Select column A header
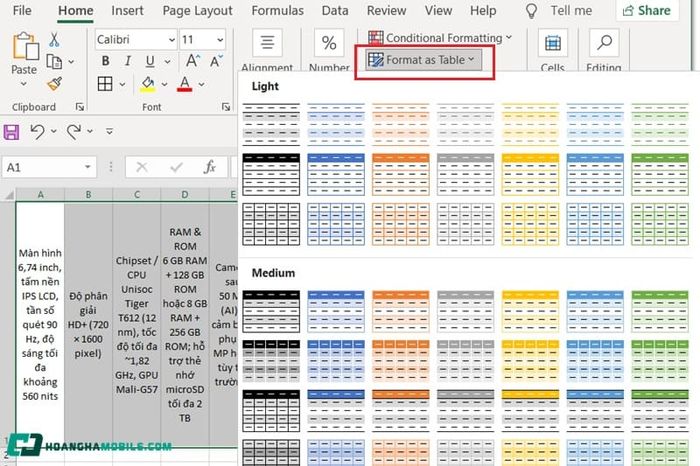This screenshot has height=466, width=700. pos(41,195)
